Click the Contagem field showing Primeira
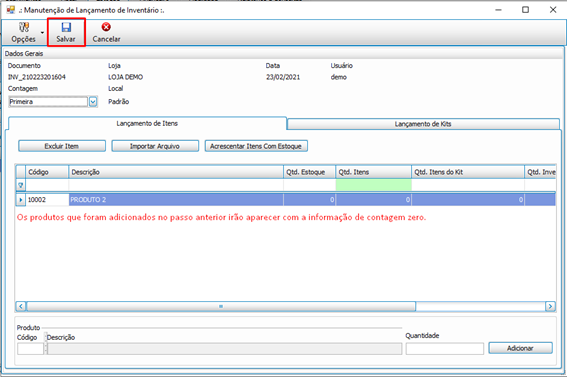 tap(48, 102)
